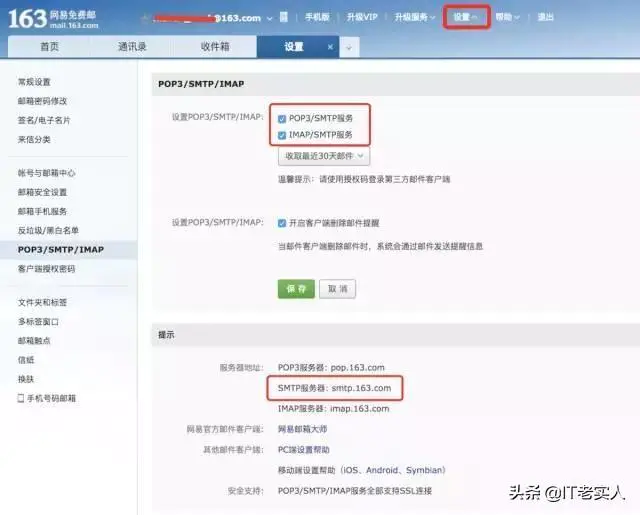Click the POP3/SMTP/IMAP section heading
The image size is (640, 515).
[x=201, y=84]
